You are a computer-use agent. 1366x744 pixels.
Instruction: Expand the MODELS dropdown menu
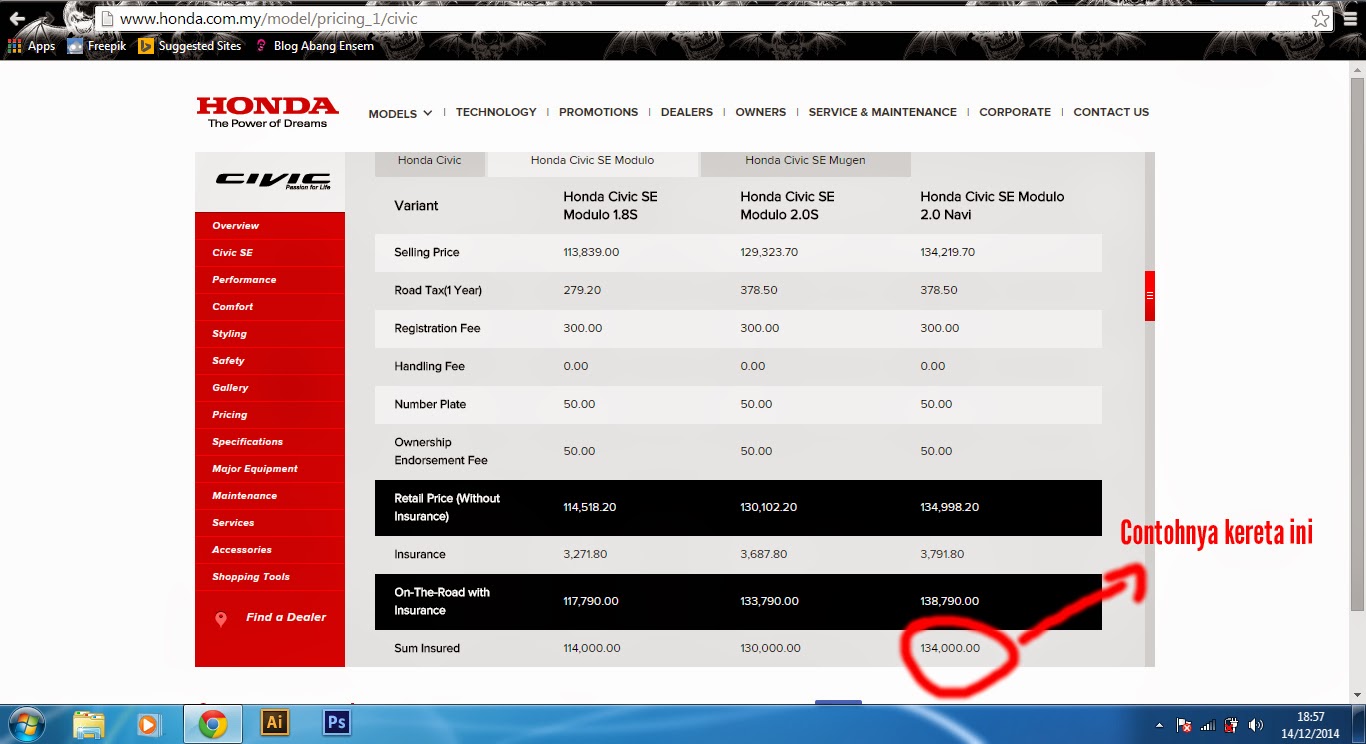(400, 113)
